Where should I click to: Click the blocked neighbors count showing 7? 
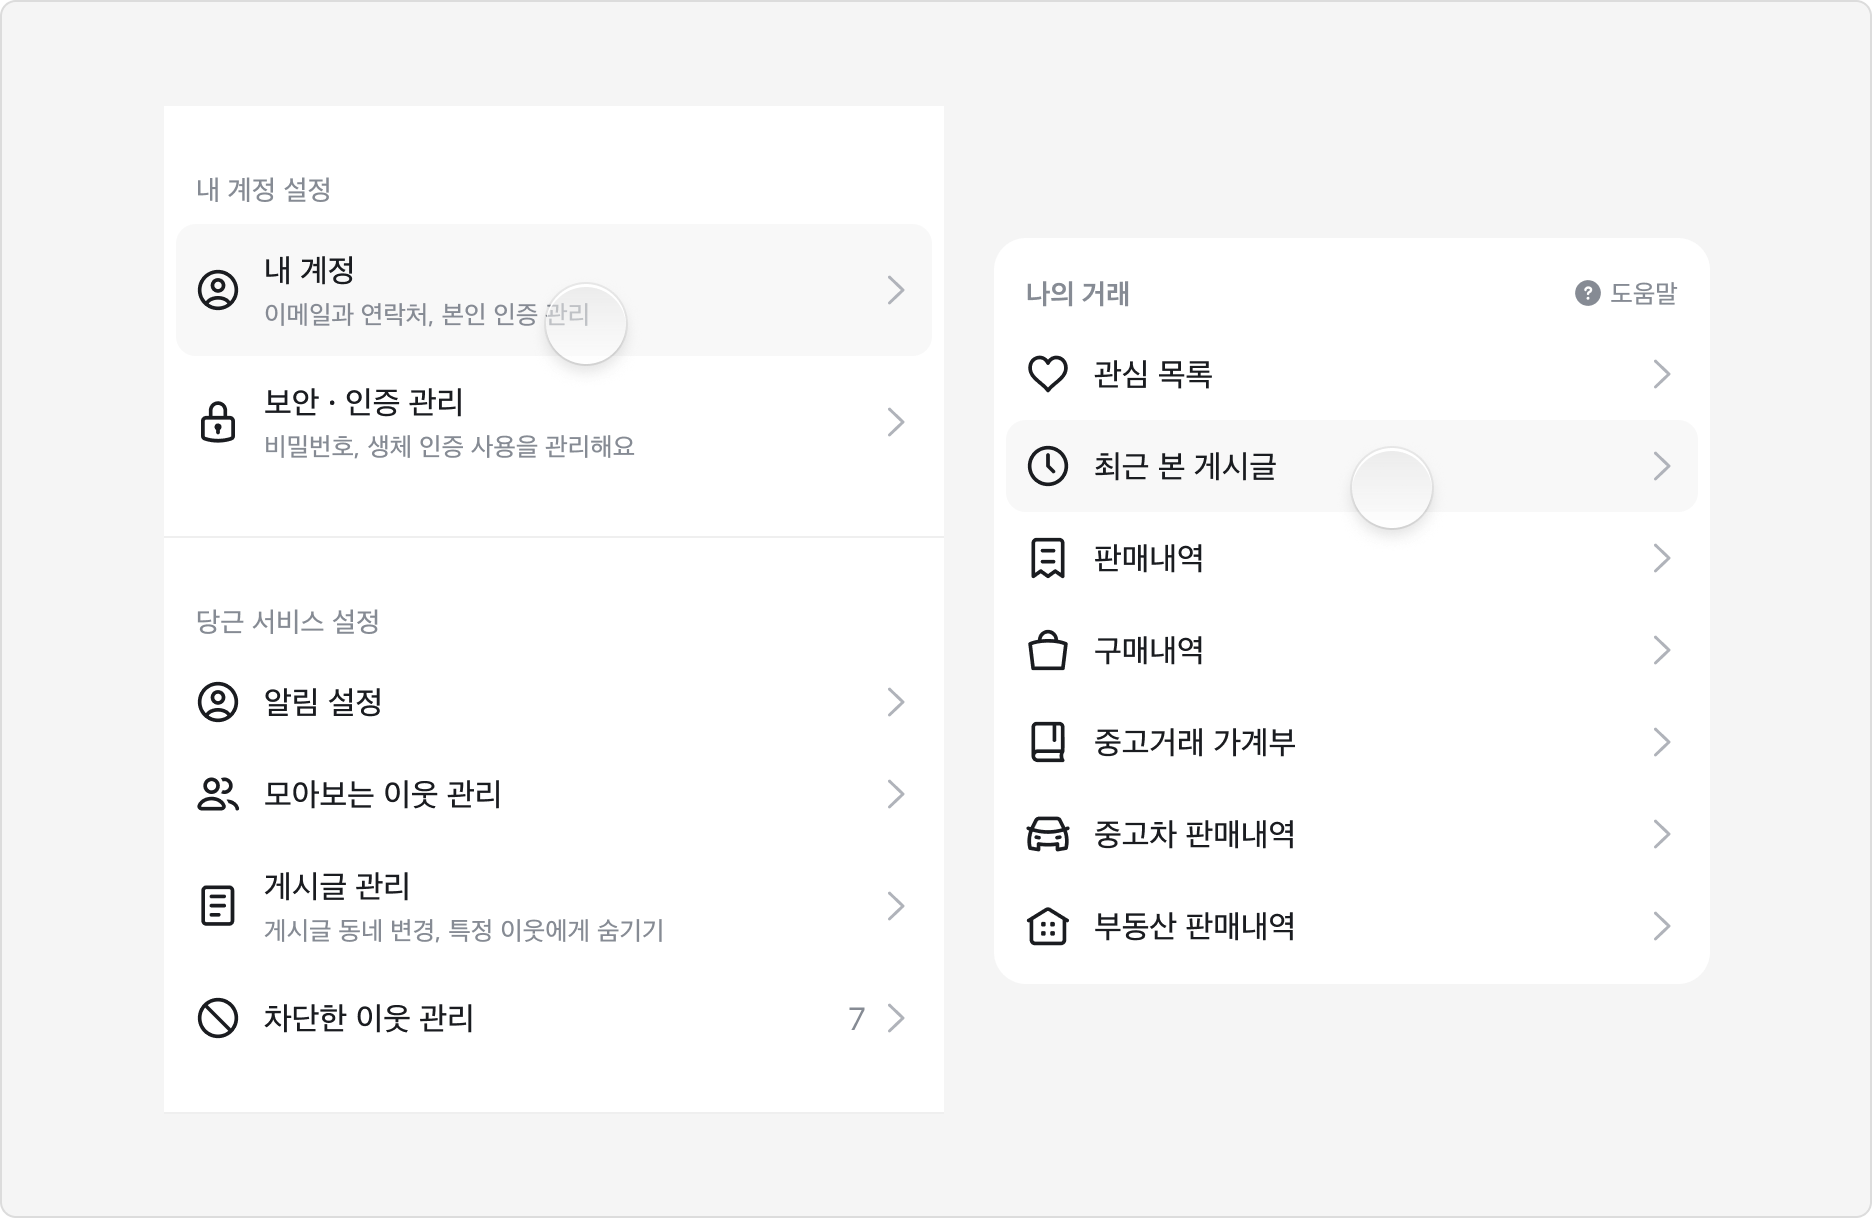855,1019
